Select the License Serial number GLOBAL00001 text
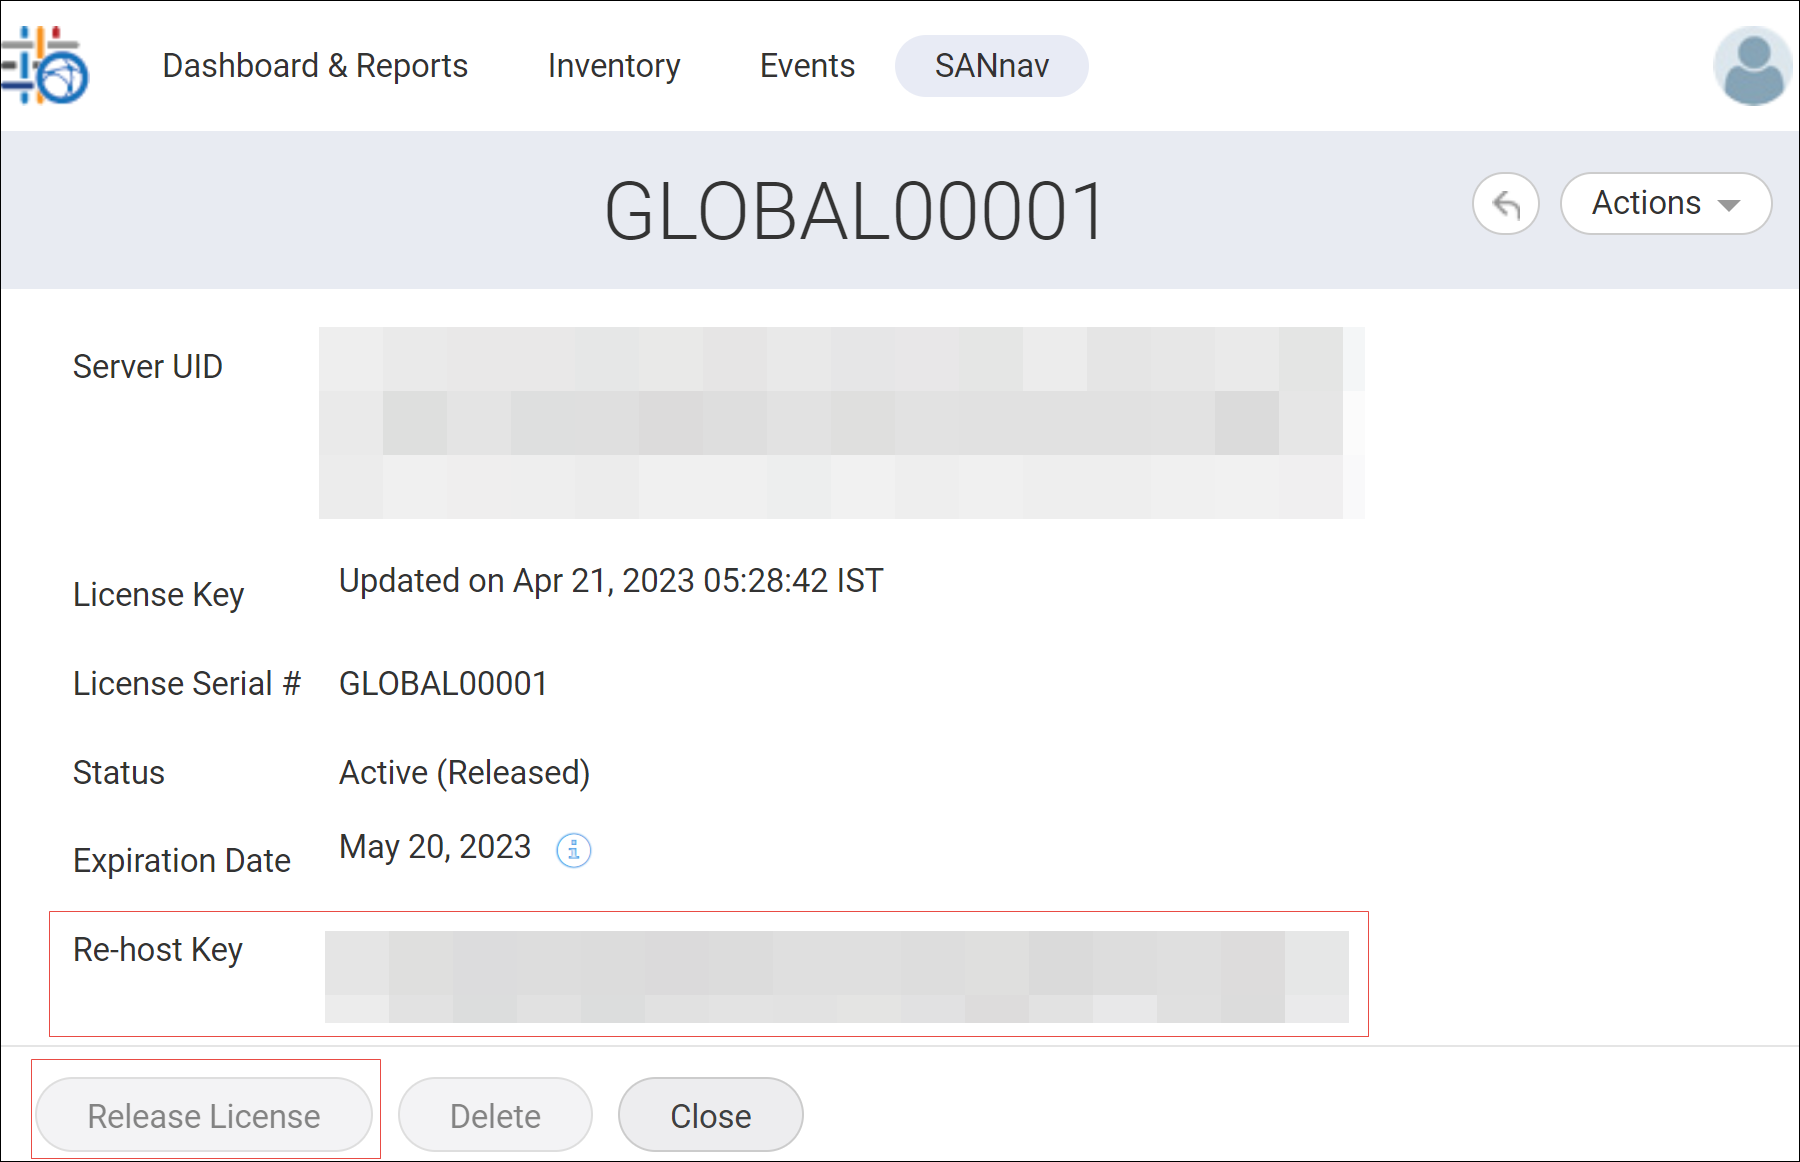Image resolution: width=1800 pixels, height=1162 pixels. (442, 683)
